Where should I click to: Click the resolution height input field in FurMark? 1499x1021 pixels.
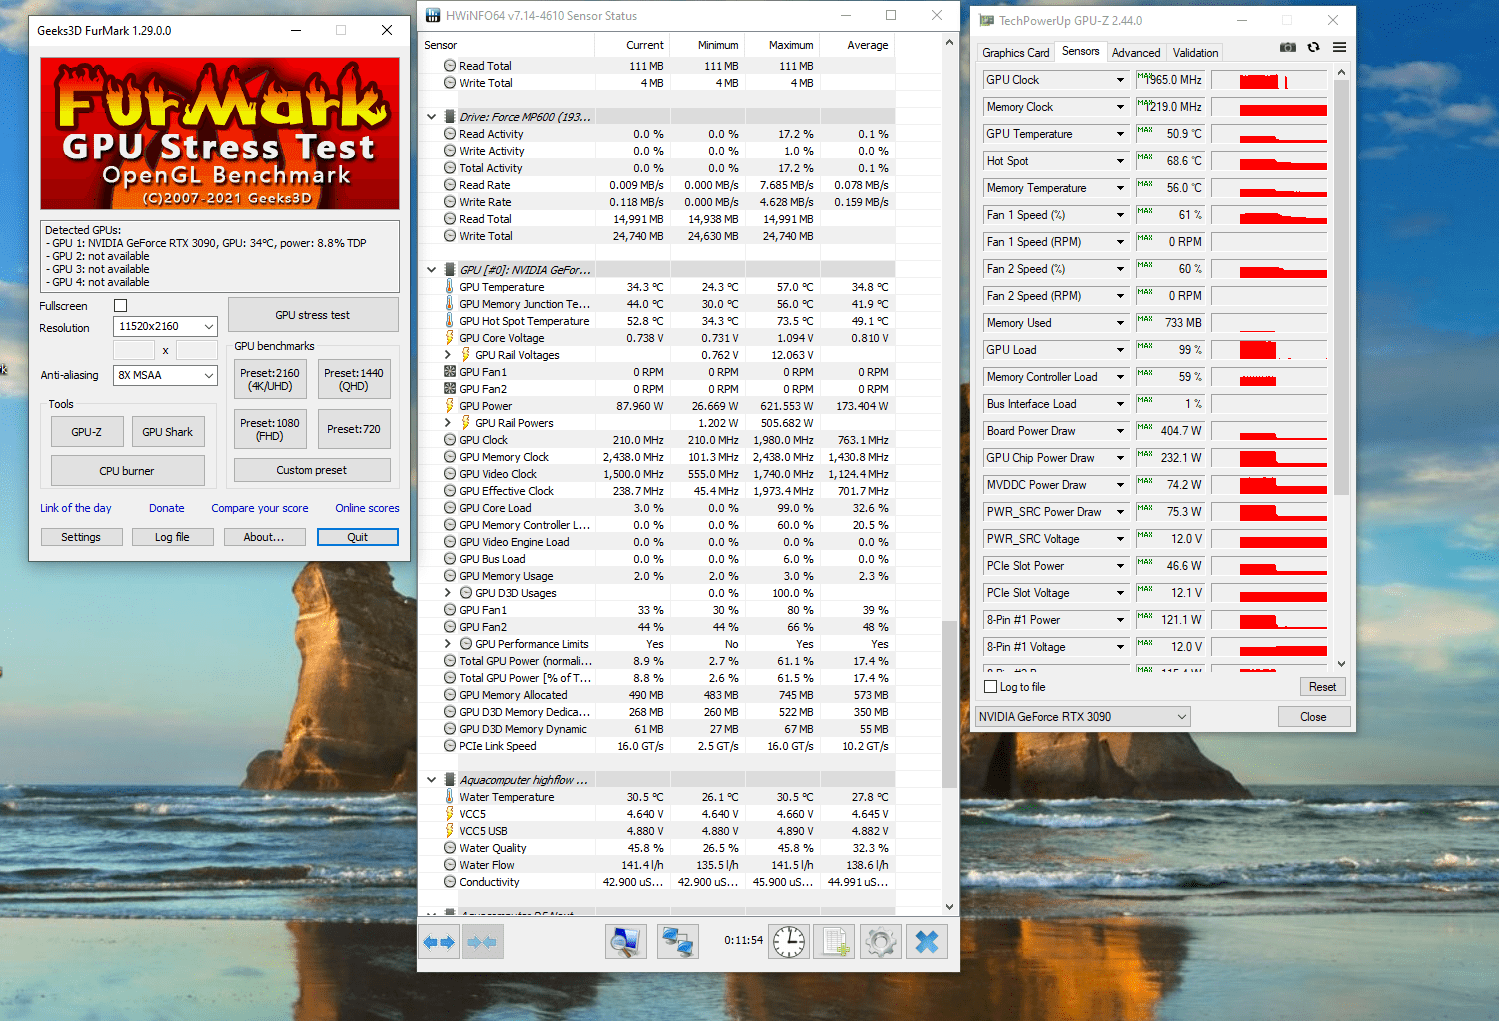197,350
